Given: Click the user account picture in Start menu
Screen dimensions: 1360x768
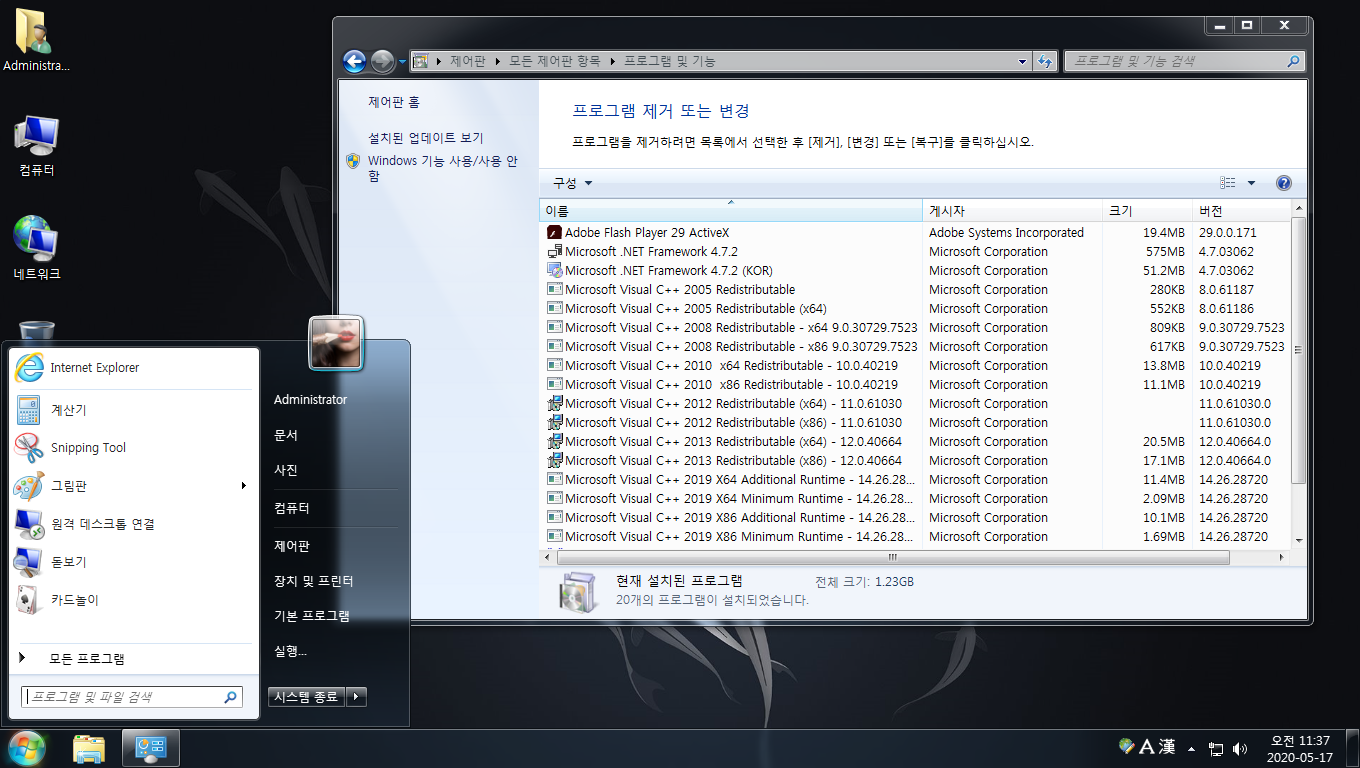Looking at the screenshot, I should [x=336, y=343].
